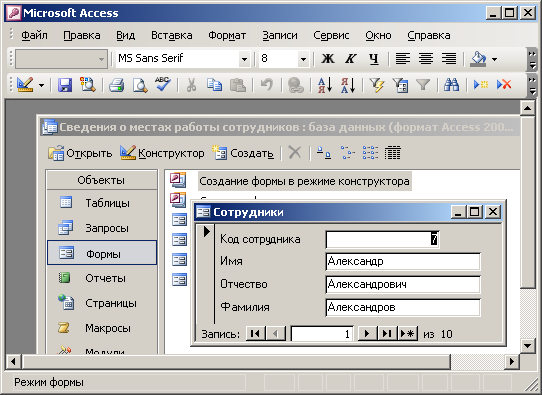
Task: Click the file search icon next to Save
Action: pos(88,85)
